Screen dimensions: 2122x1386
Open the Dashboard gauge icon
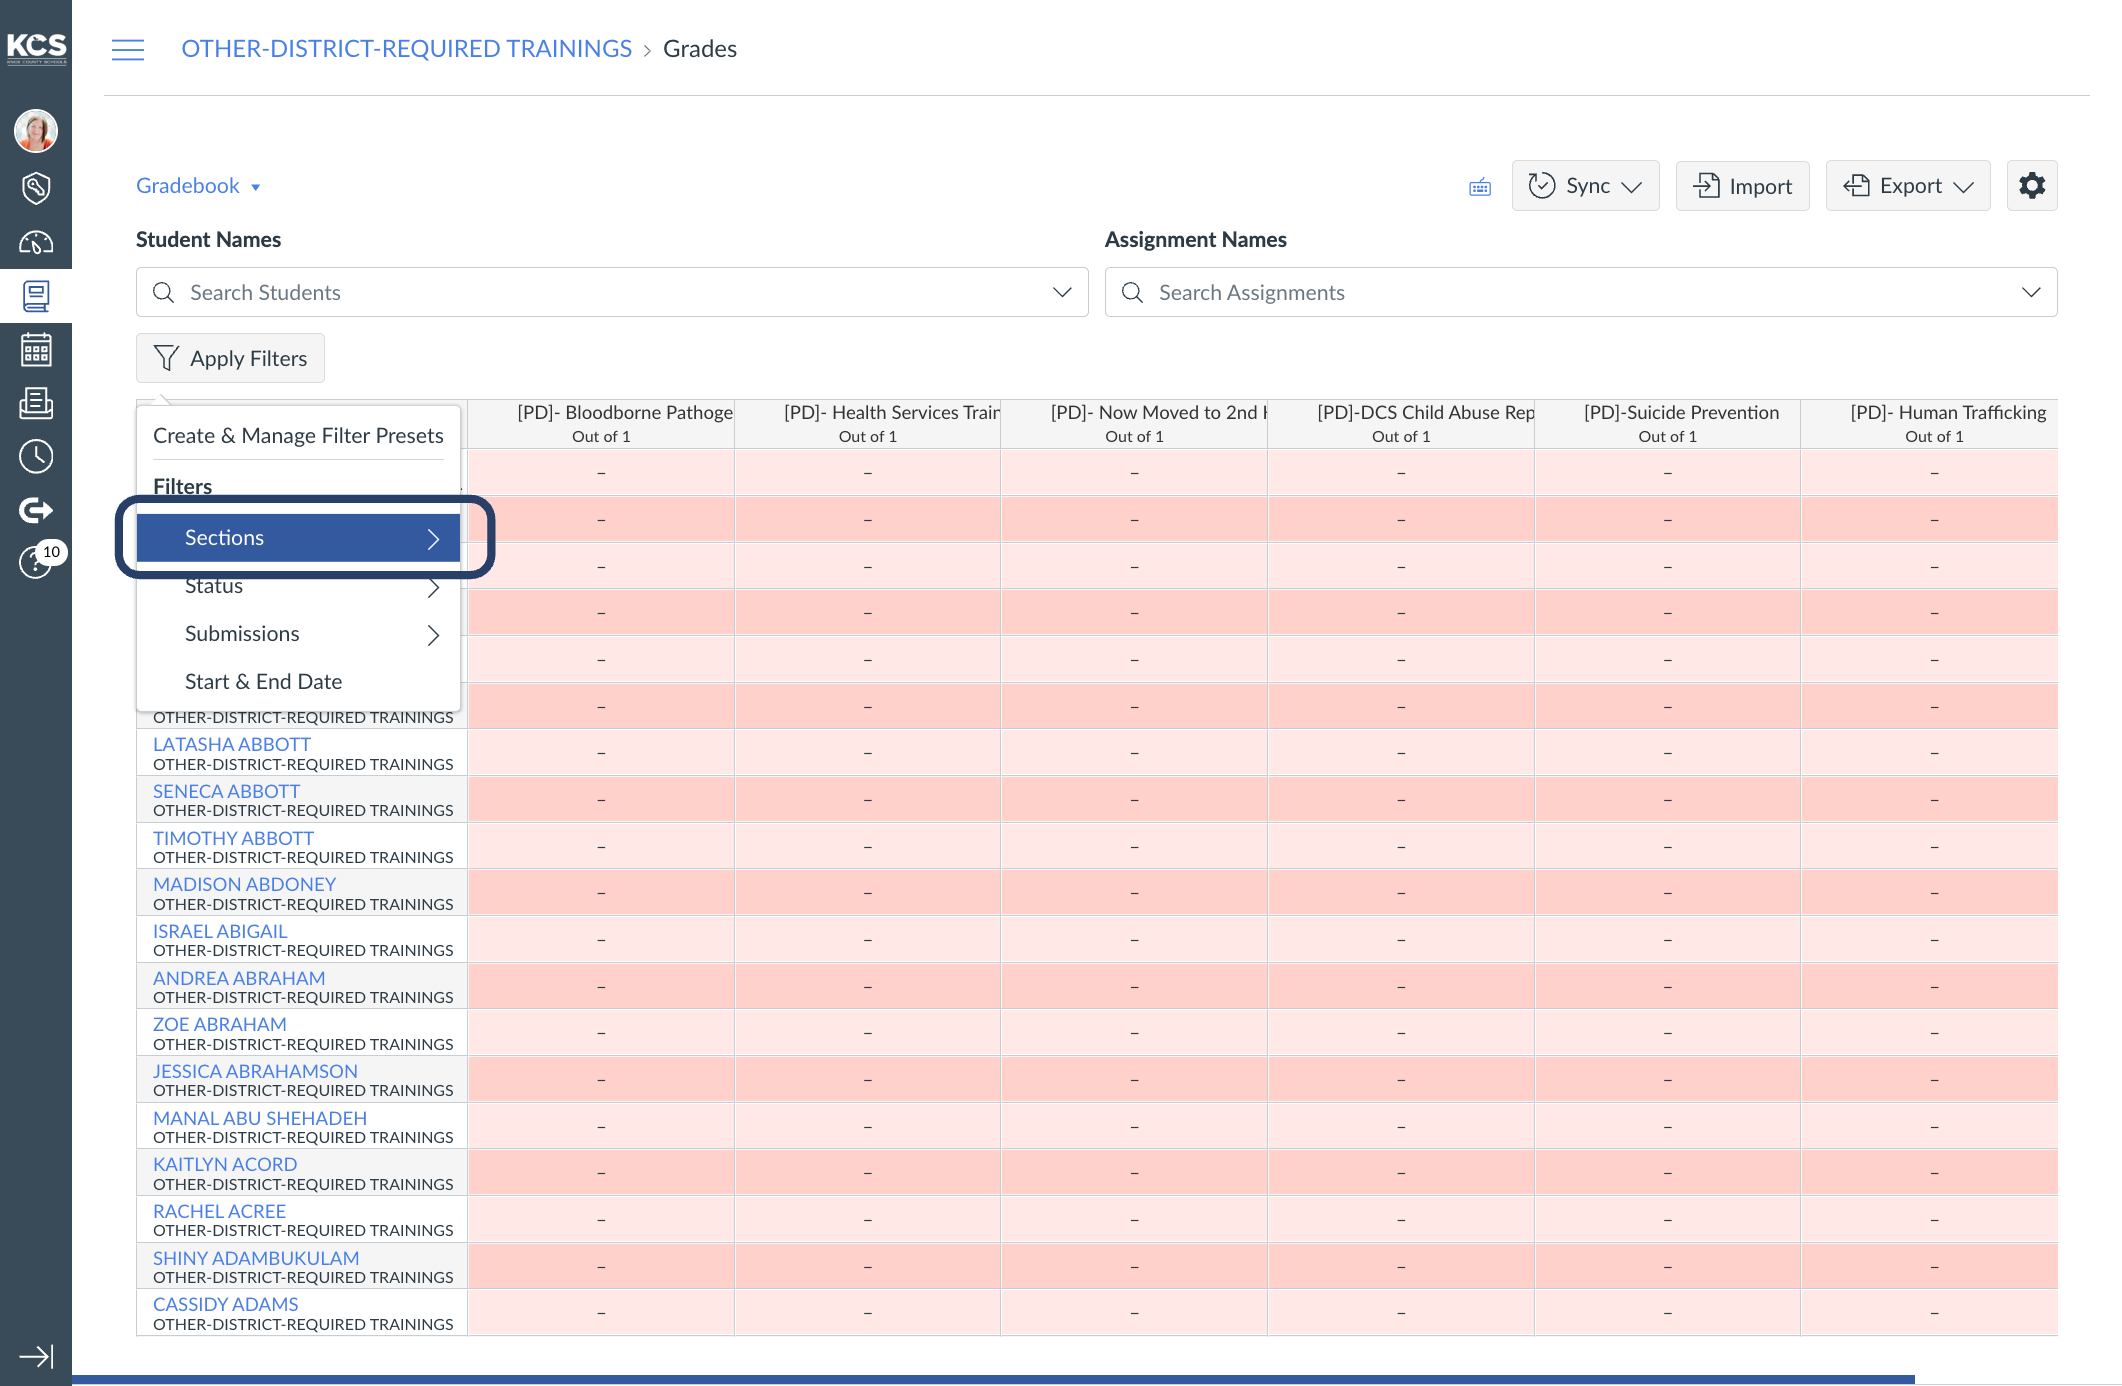point(36,242)
